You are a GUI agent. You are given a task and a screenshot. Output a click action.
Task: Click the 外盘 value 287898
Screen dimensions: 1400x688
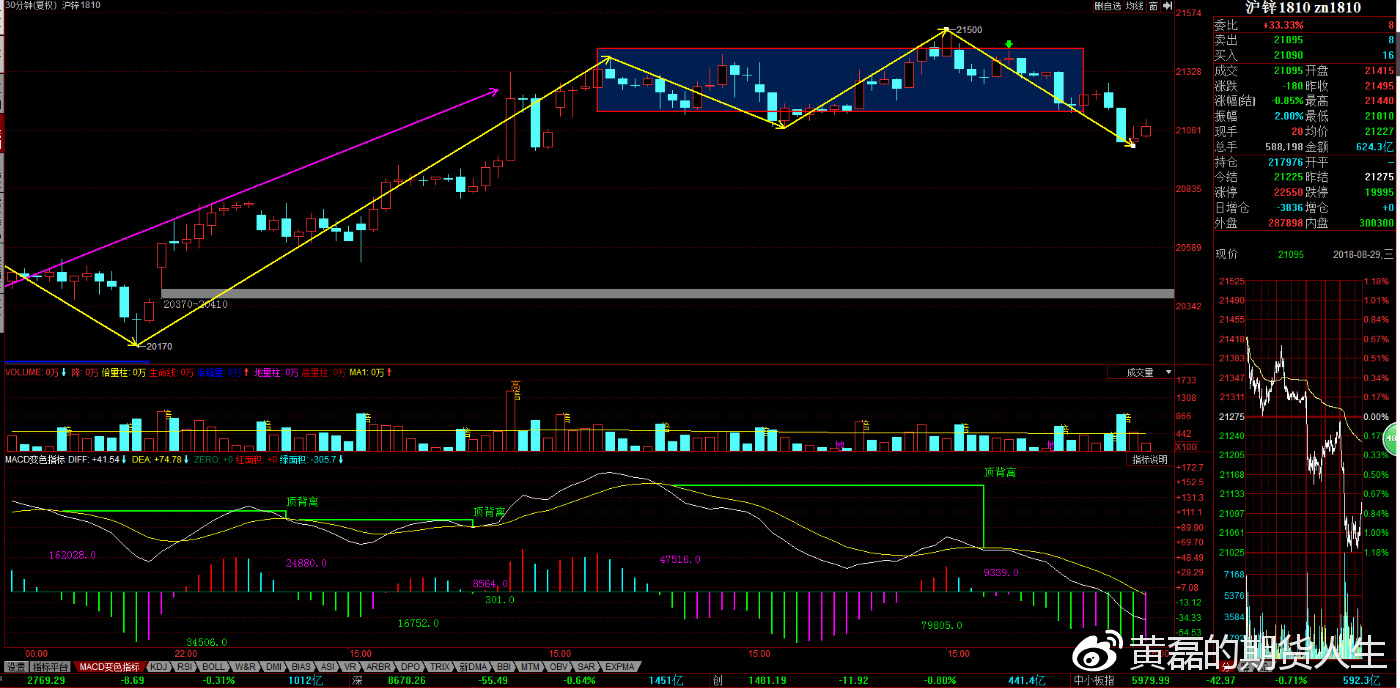click(x=1286, y=223)
